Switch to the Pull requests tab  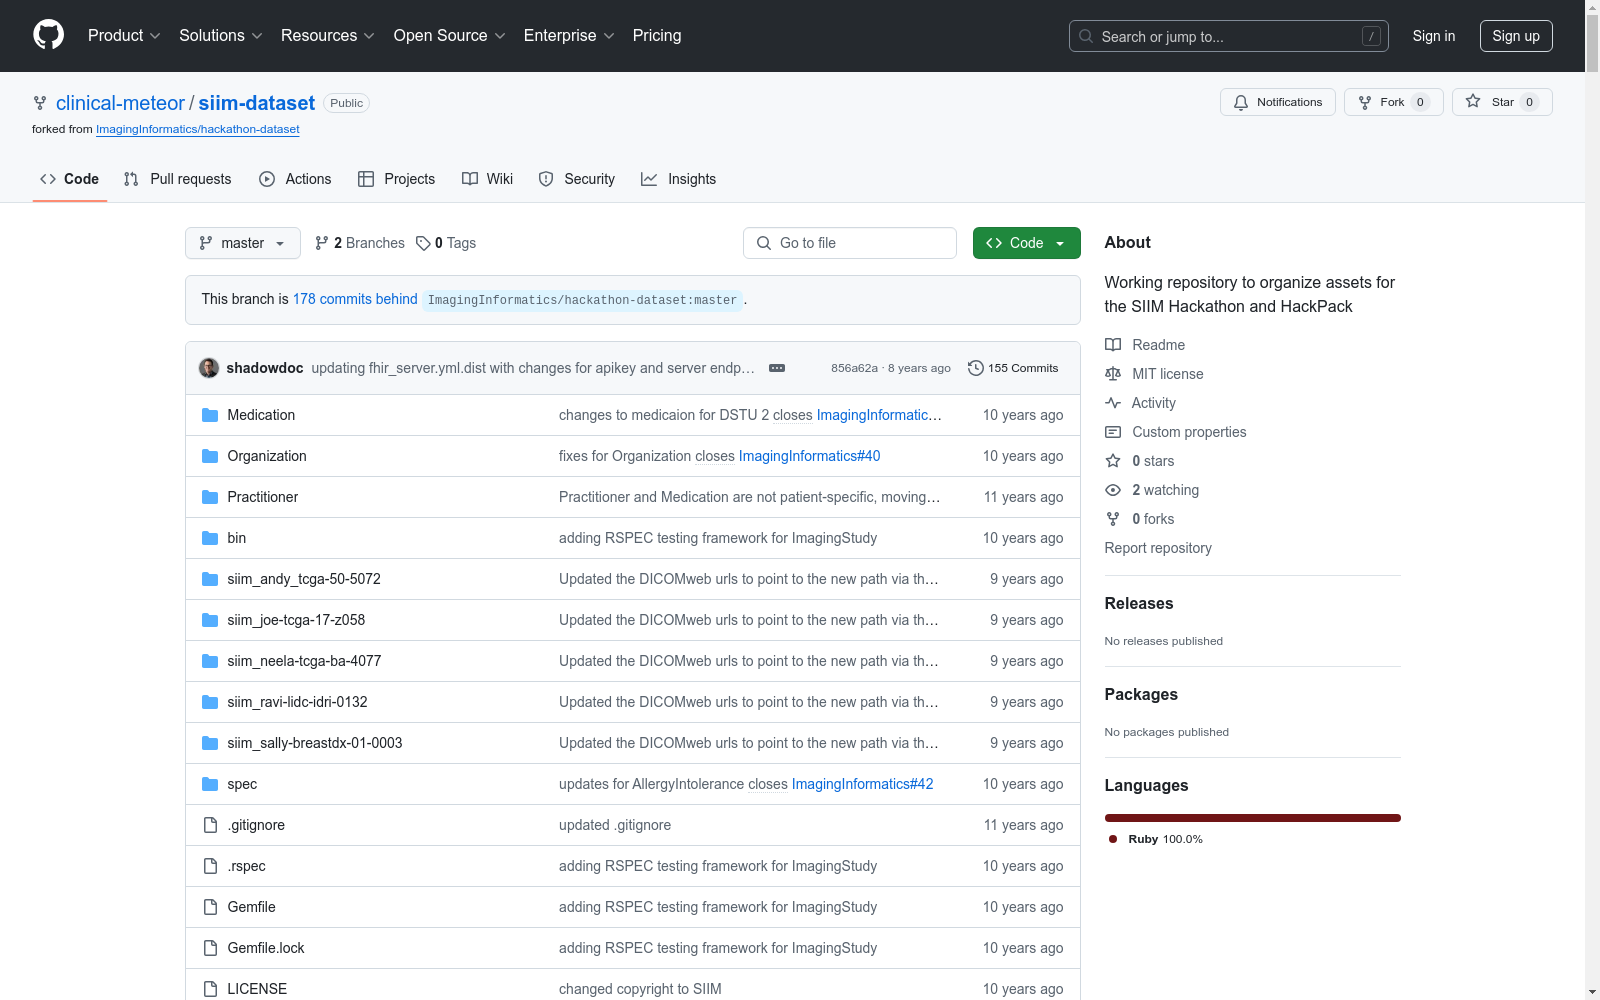[x=178, y=179]
